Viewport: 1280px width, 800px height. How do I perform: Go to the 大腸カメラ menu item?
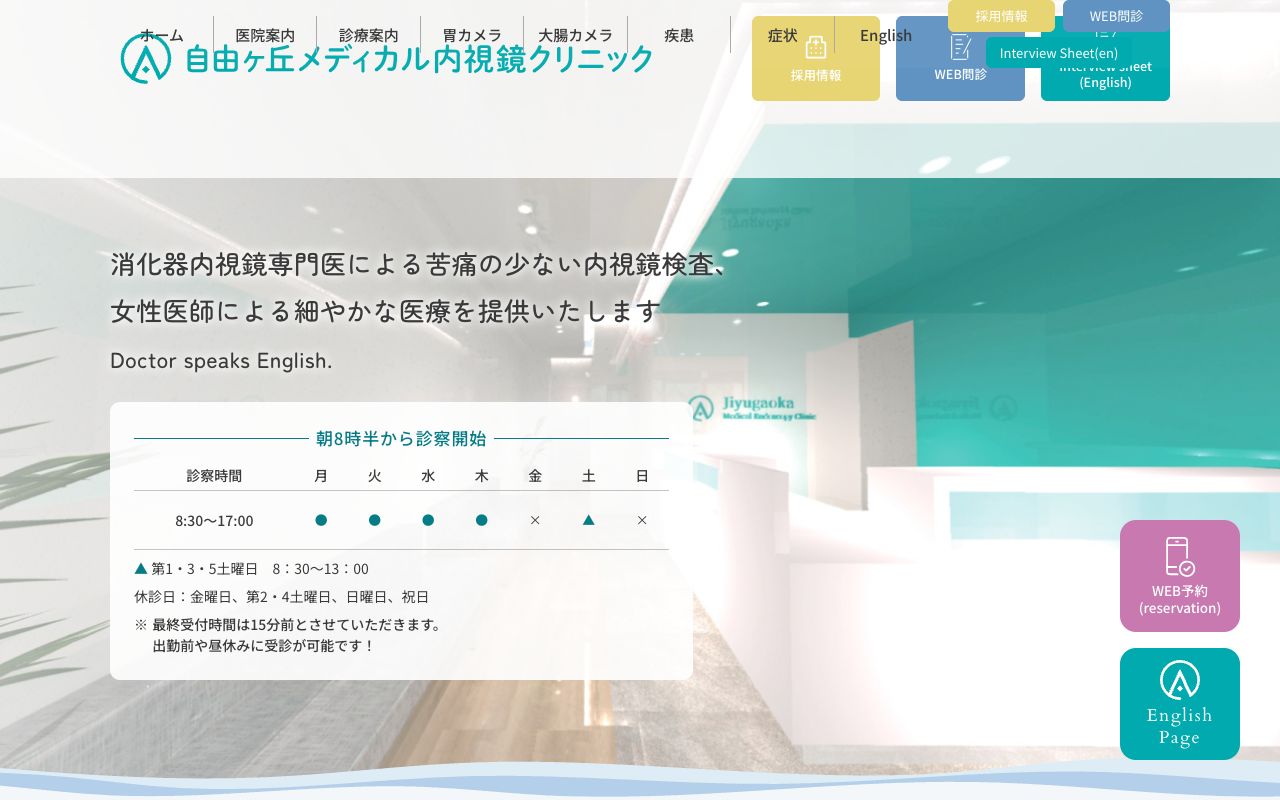(575, 35)
